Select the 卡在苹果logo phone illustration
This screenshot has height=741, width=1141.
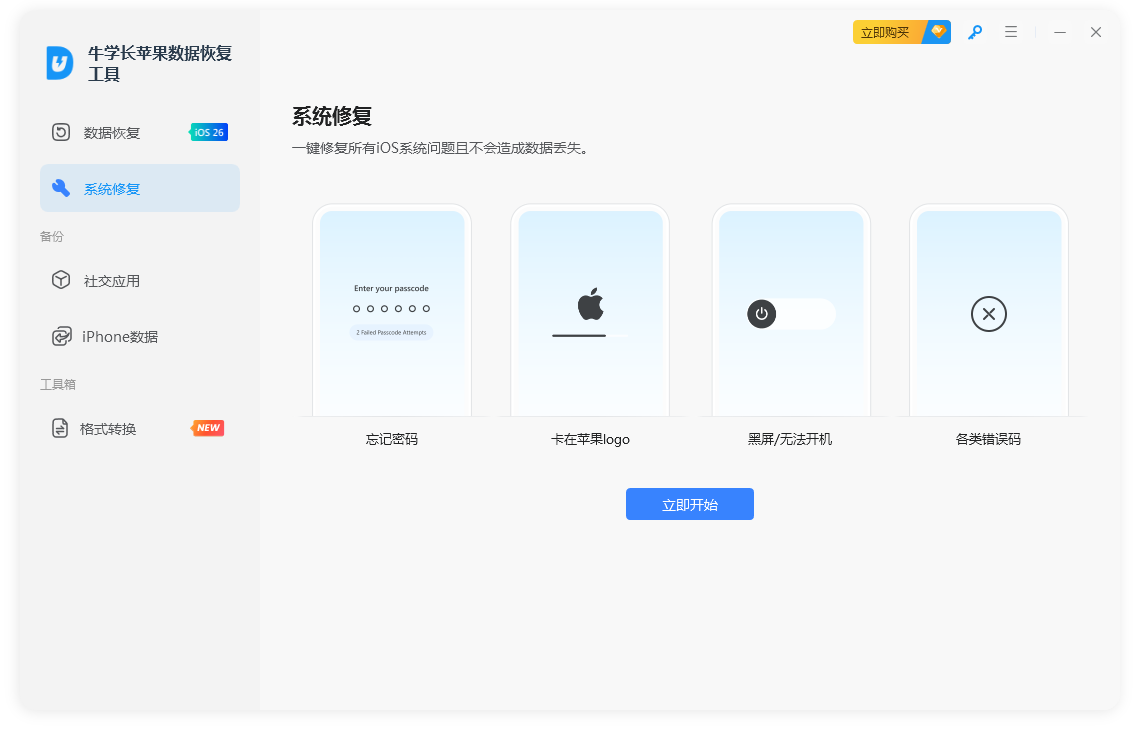(590, 312)
